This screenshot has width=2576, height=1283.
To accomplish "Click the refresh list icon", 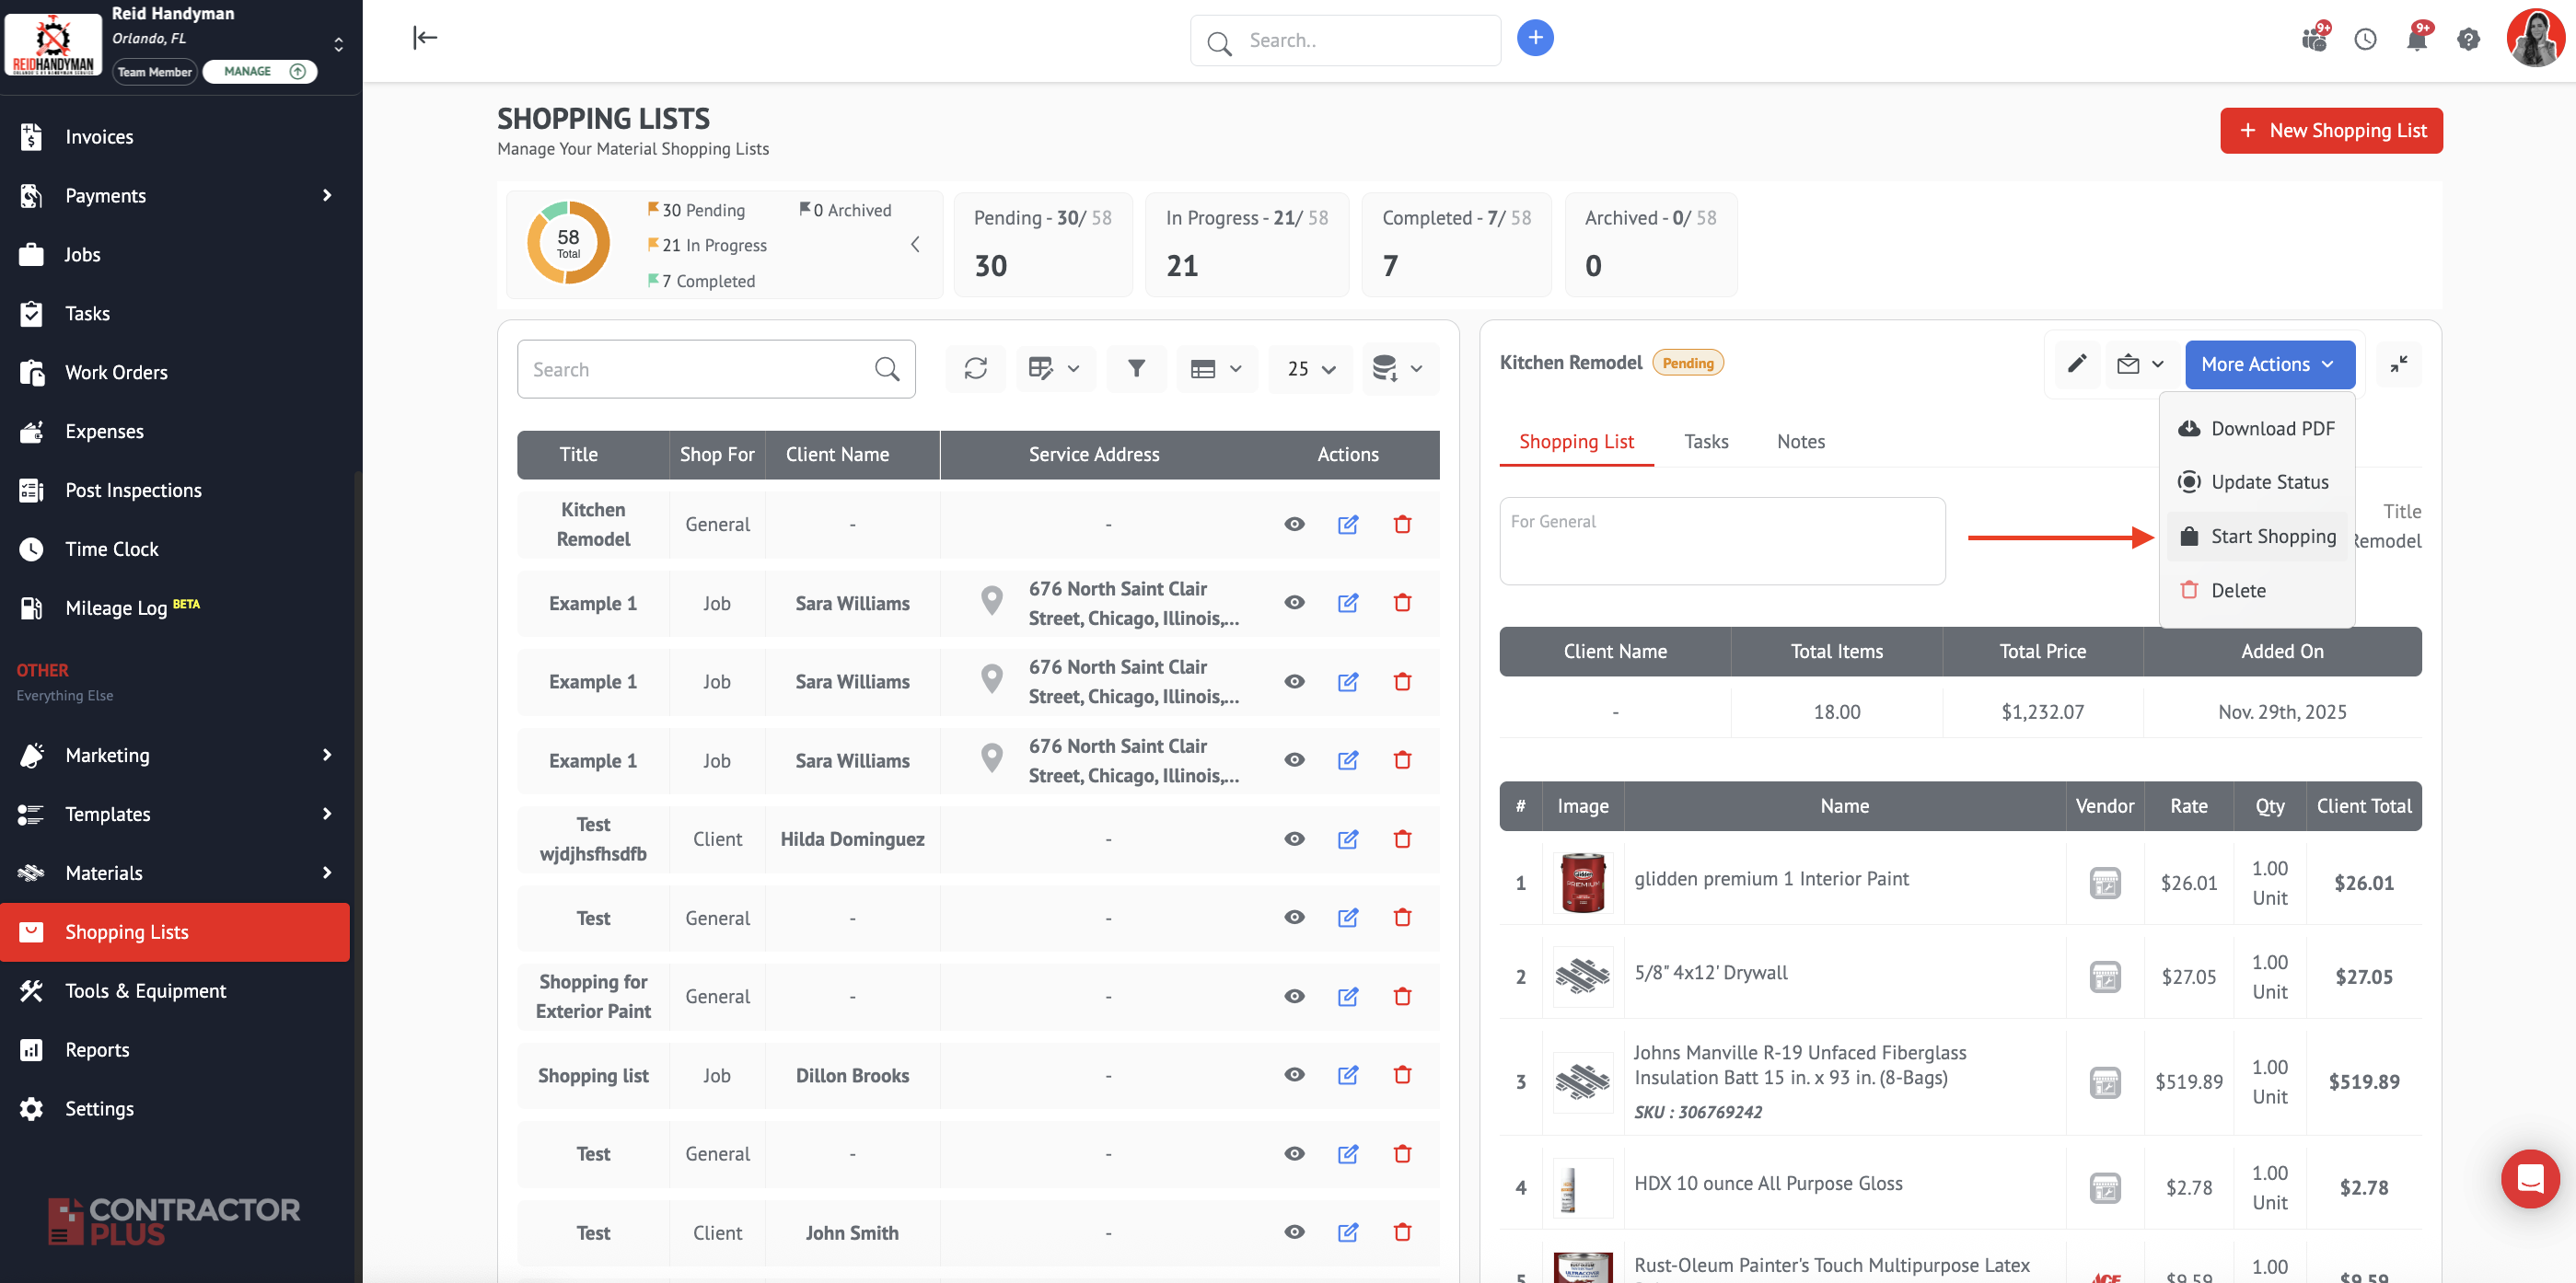I will (975, 369).
